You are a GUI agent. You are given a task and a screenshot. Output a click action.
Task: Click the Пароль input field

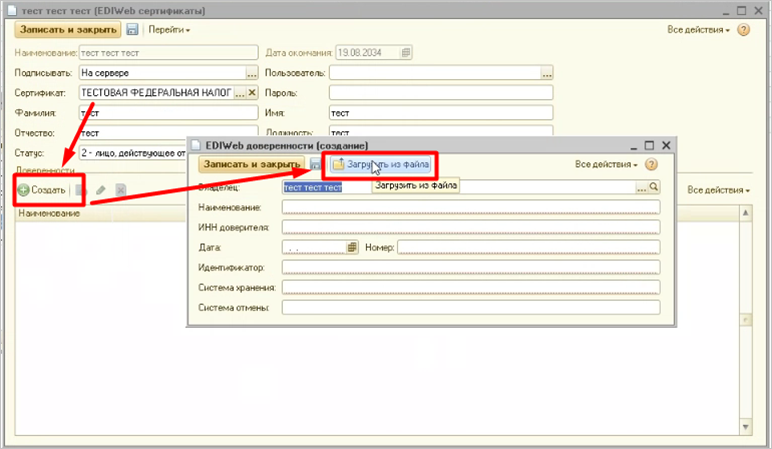[441, 93]
